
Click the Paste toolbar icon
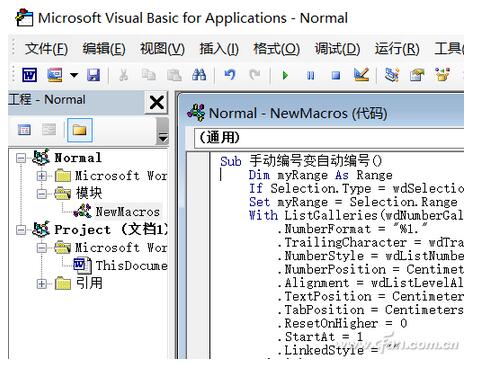(174, 75)
